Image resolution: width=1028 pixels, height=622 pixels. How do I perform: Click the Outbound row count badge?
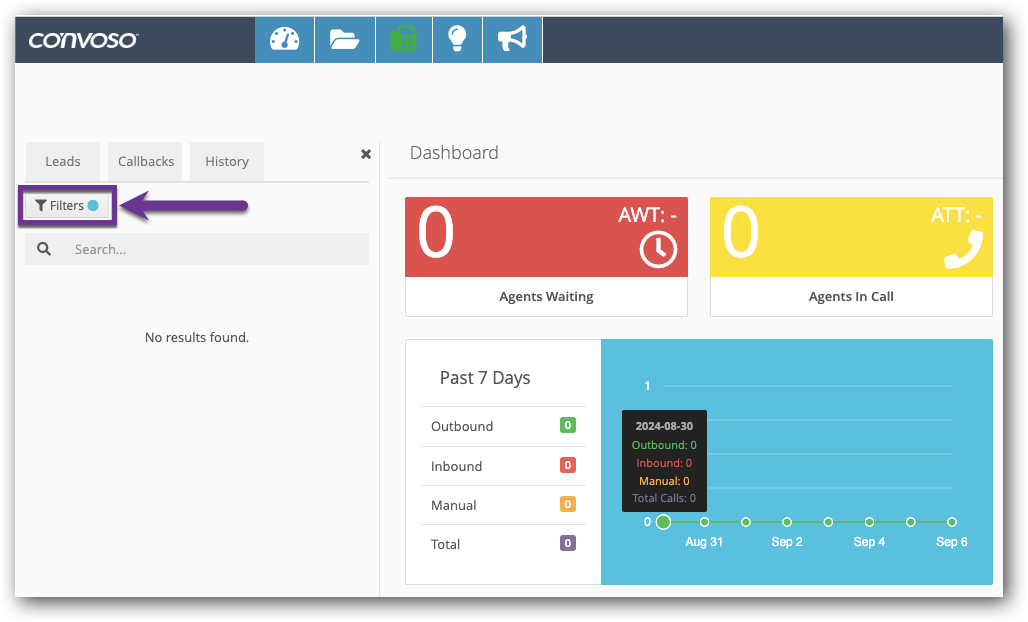568,425
